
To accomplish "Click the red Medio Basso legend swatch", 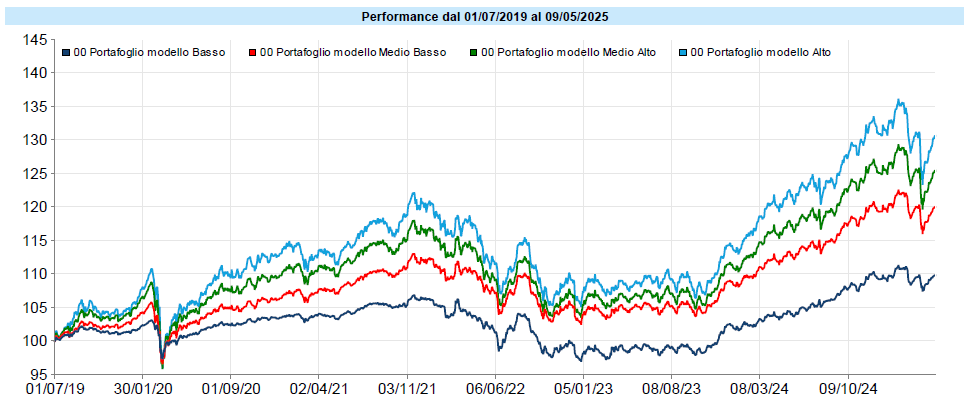I will tap(252, 53).
